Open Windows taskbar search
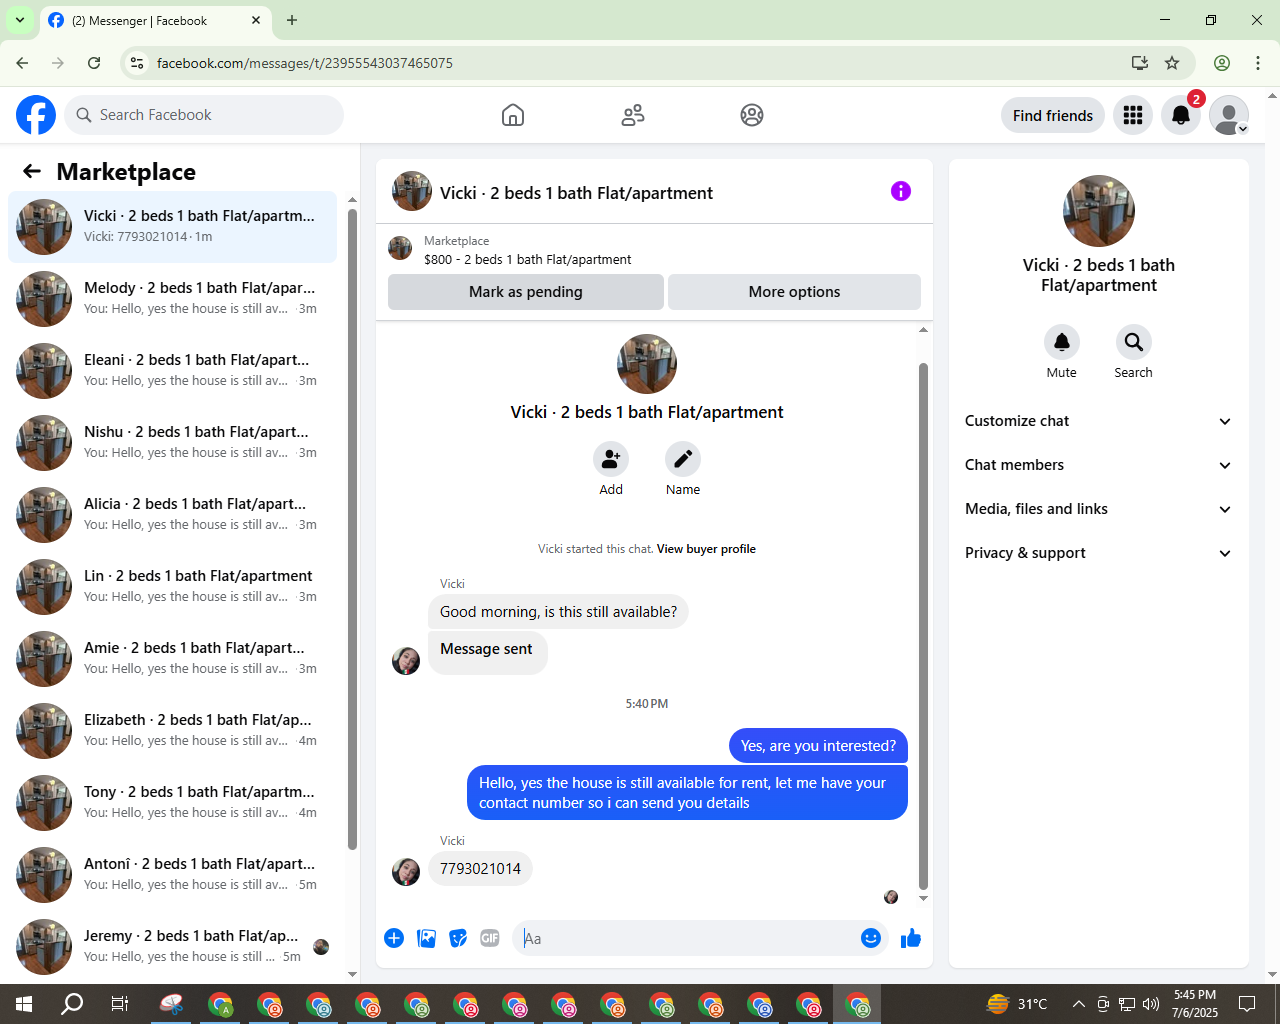Viewport: 1280px width, 1024px height. (72, 1004)
